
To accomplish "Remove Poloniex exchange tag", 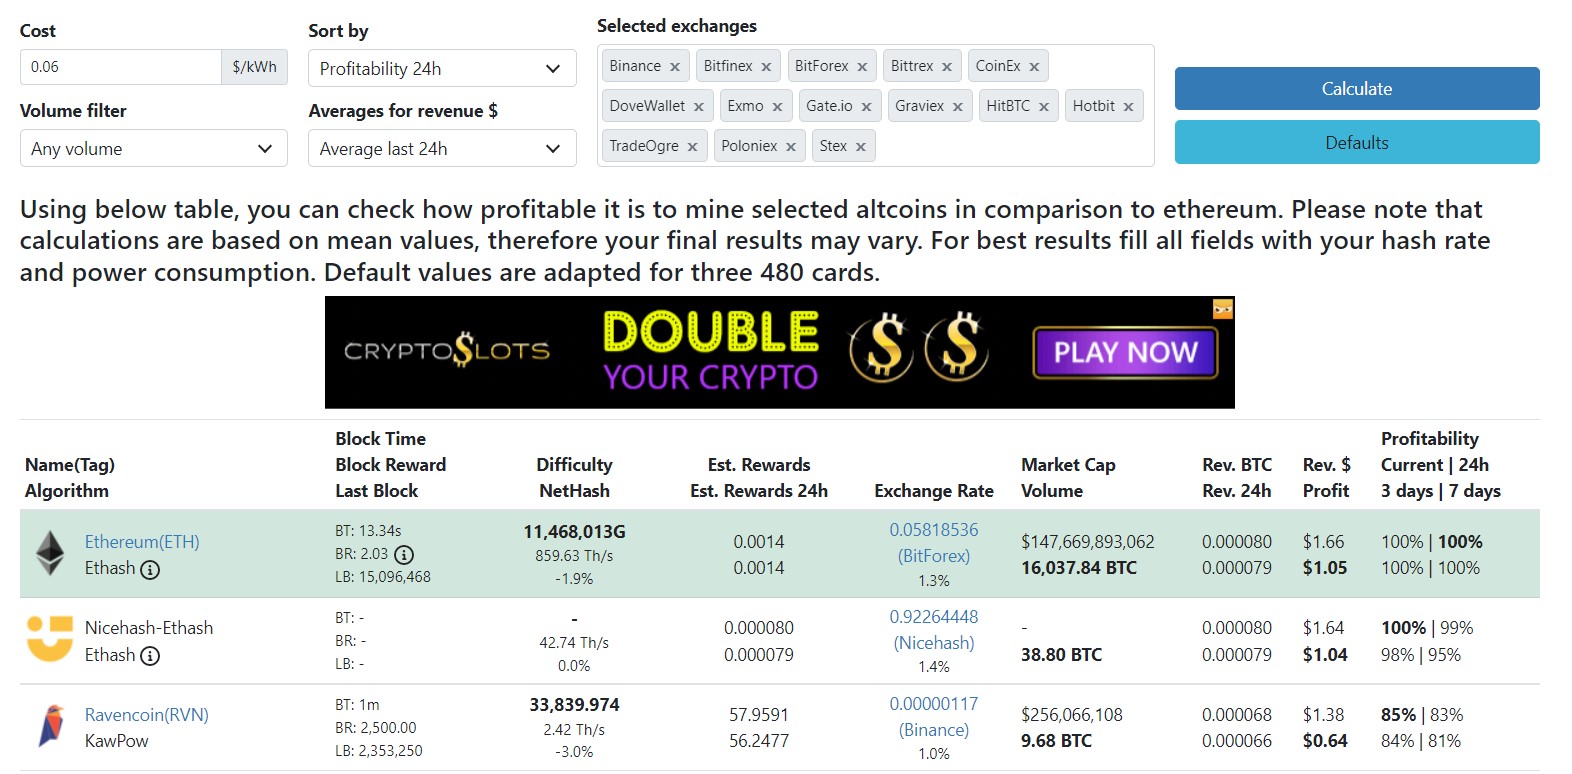I will click(x=791, y=147).
